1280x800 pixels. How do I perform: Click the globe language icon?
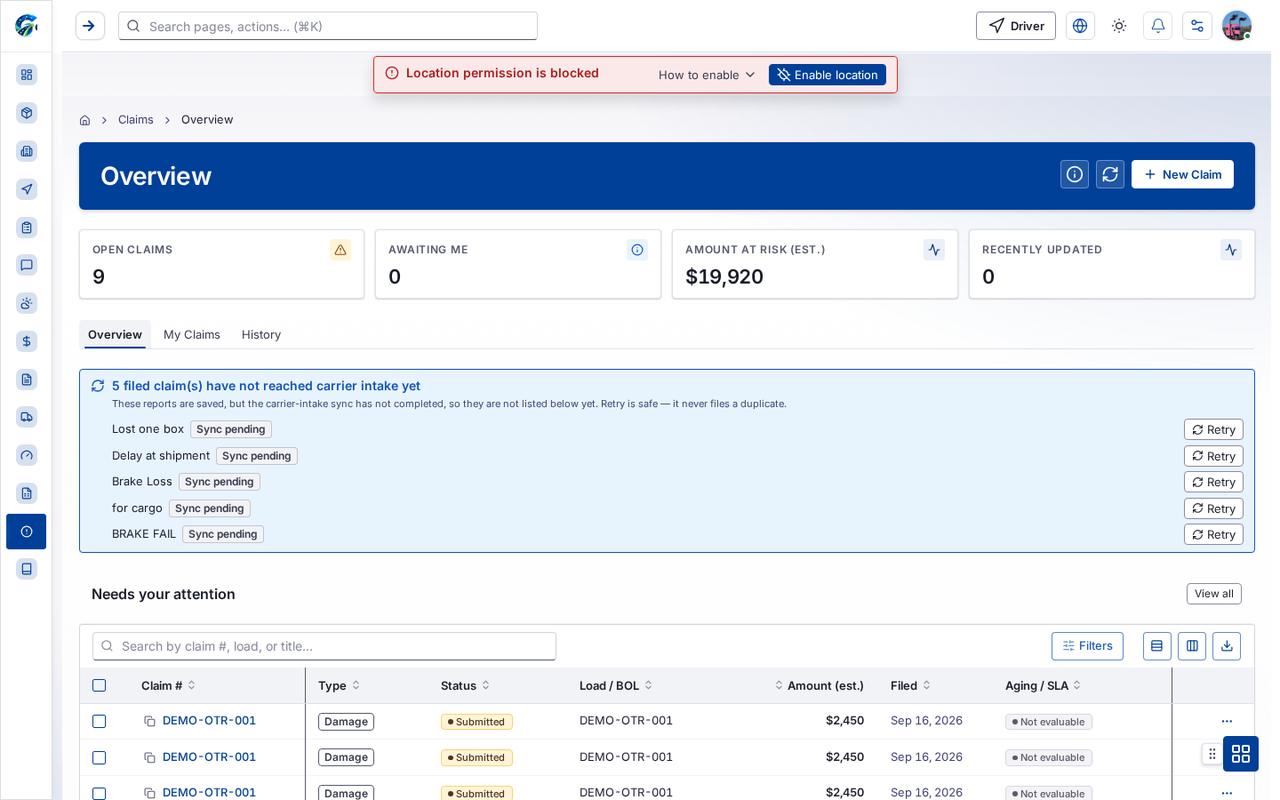tap(1080, 26)
